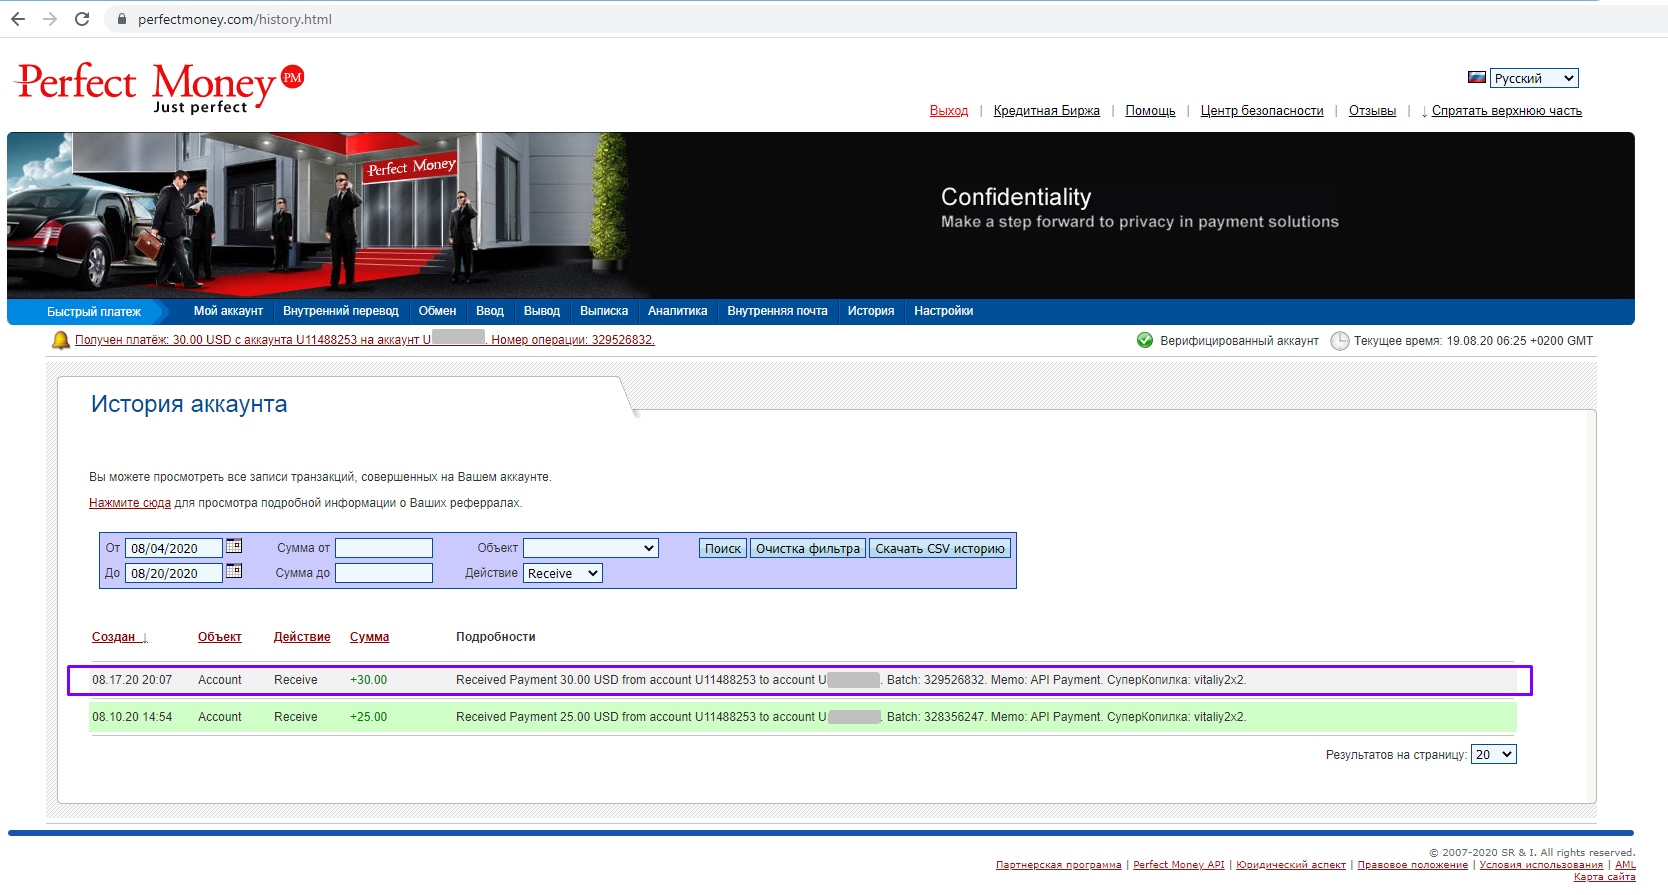Select the Обмен menu item

(x=437, y=311)
